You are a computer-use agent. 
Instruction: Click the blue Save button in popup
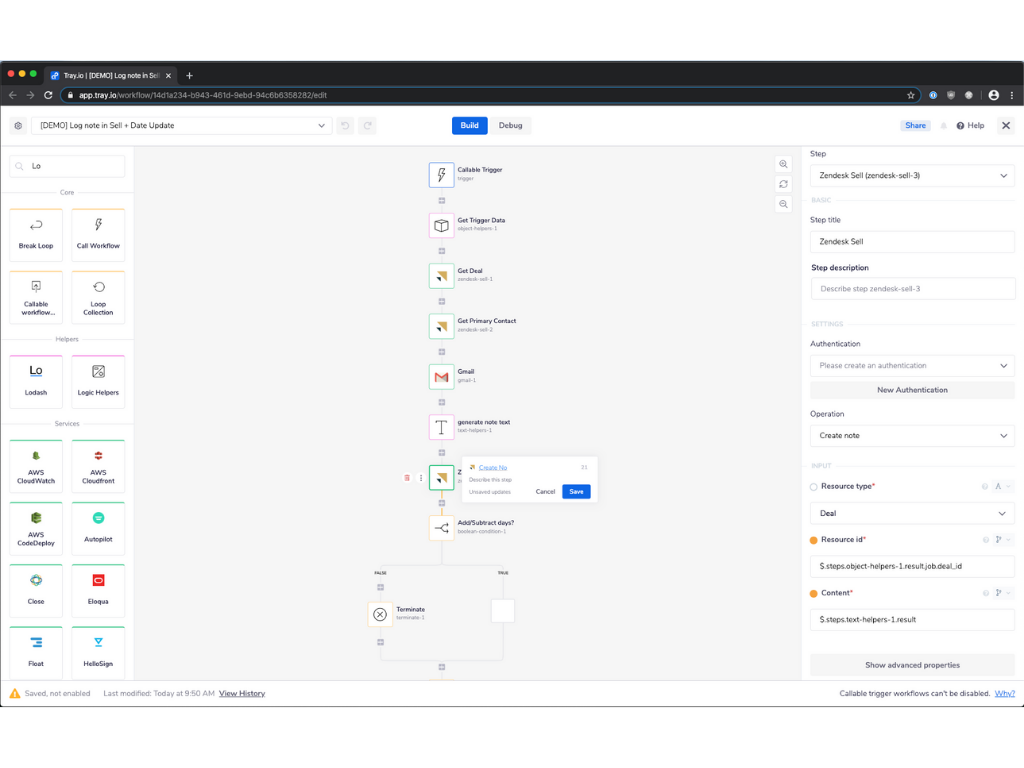[x=576, y=492]
